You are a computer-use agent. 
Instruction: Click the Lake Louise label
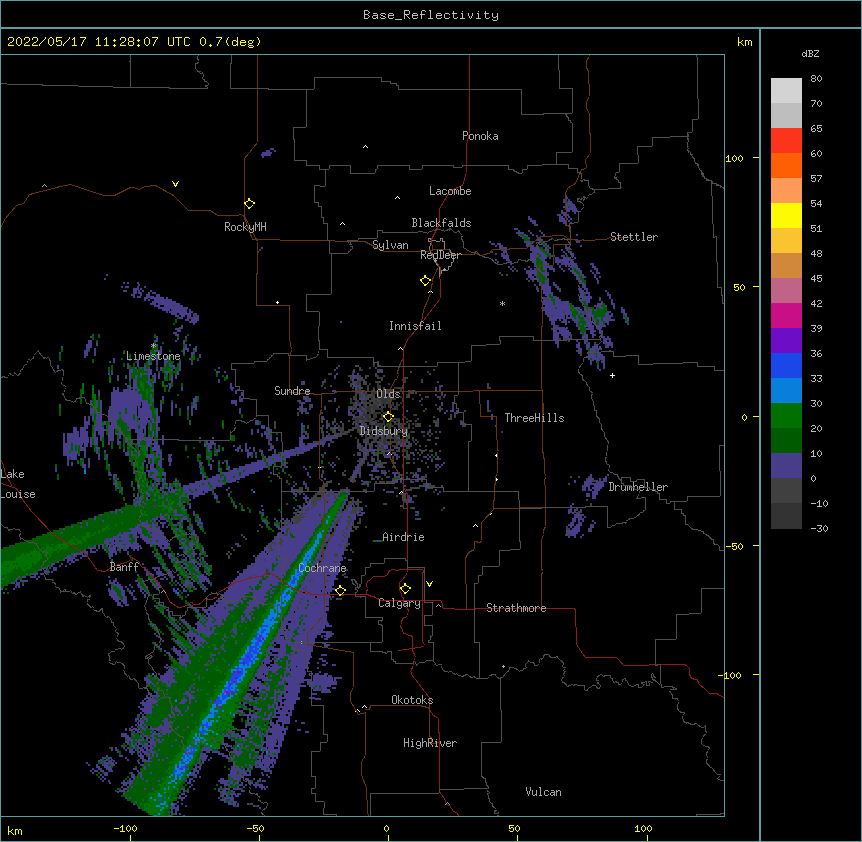point(18,484)
